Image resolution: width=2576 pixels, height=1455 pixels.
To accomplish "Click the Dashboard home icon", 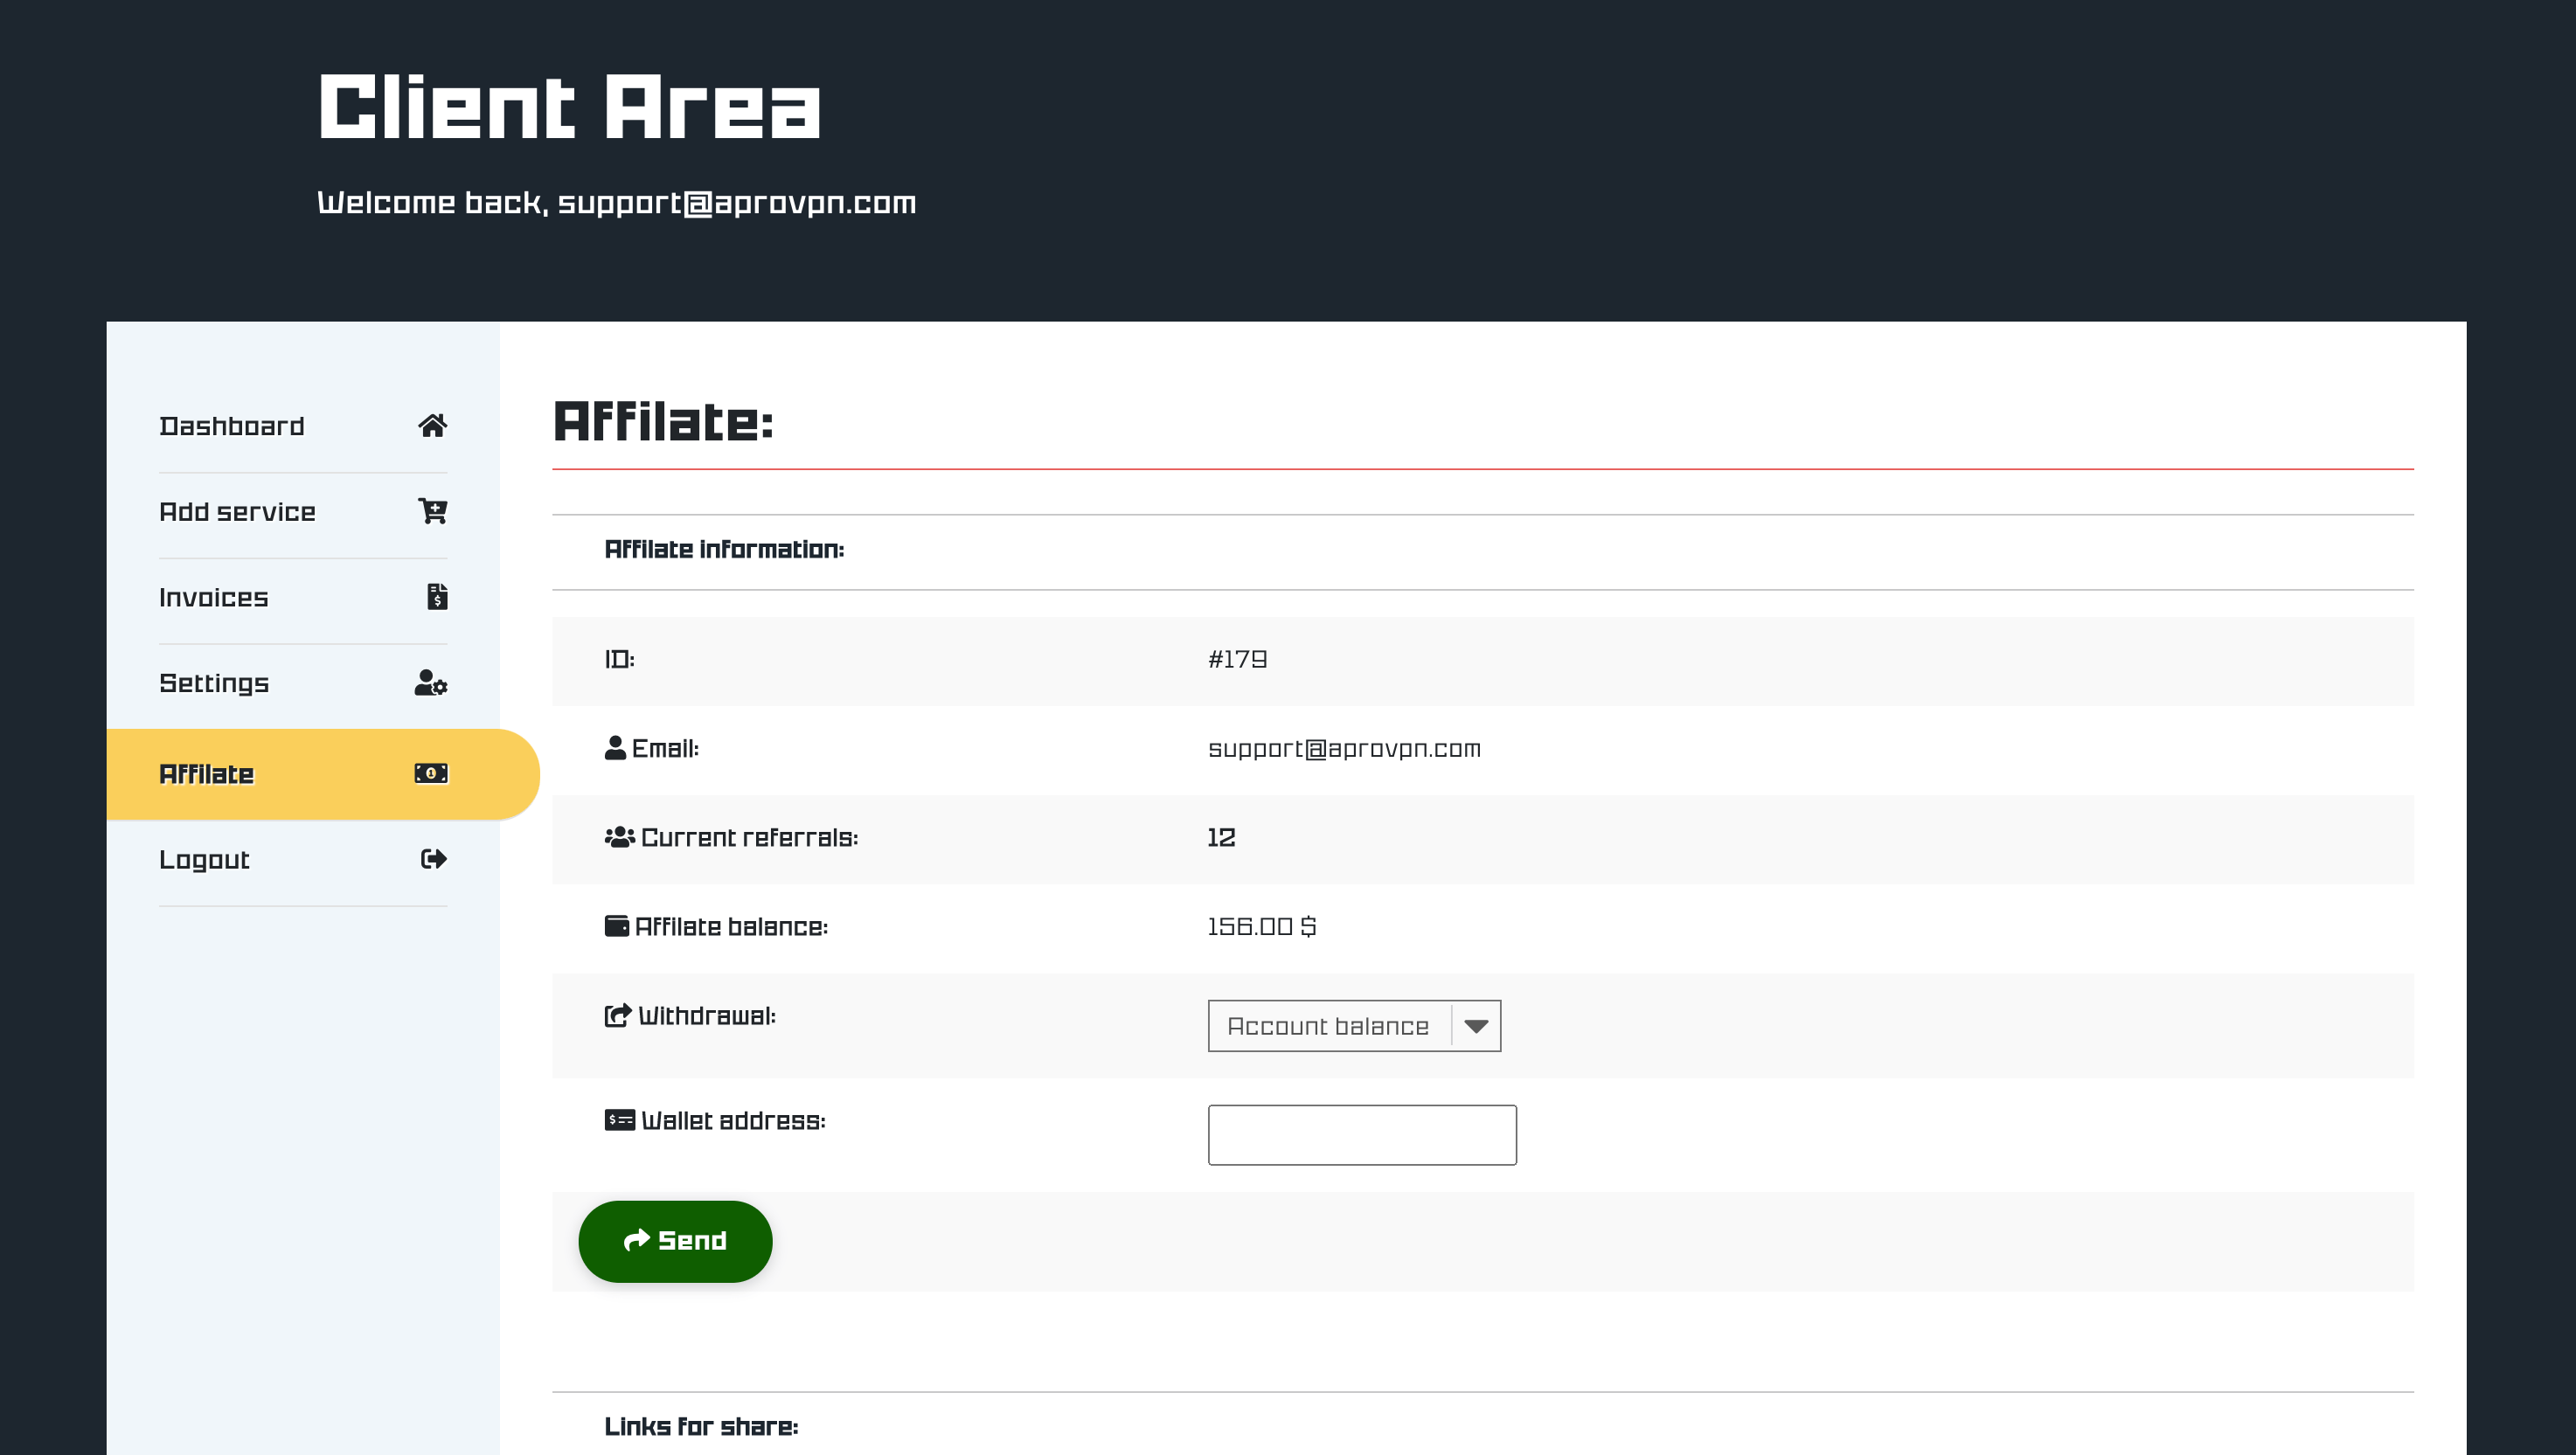I will pos(432,426).
